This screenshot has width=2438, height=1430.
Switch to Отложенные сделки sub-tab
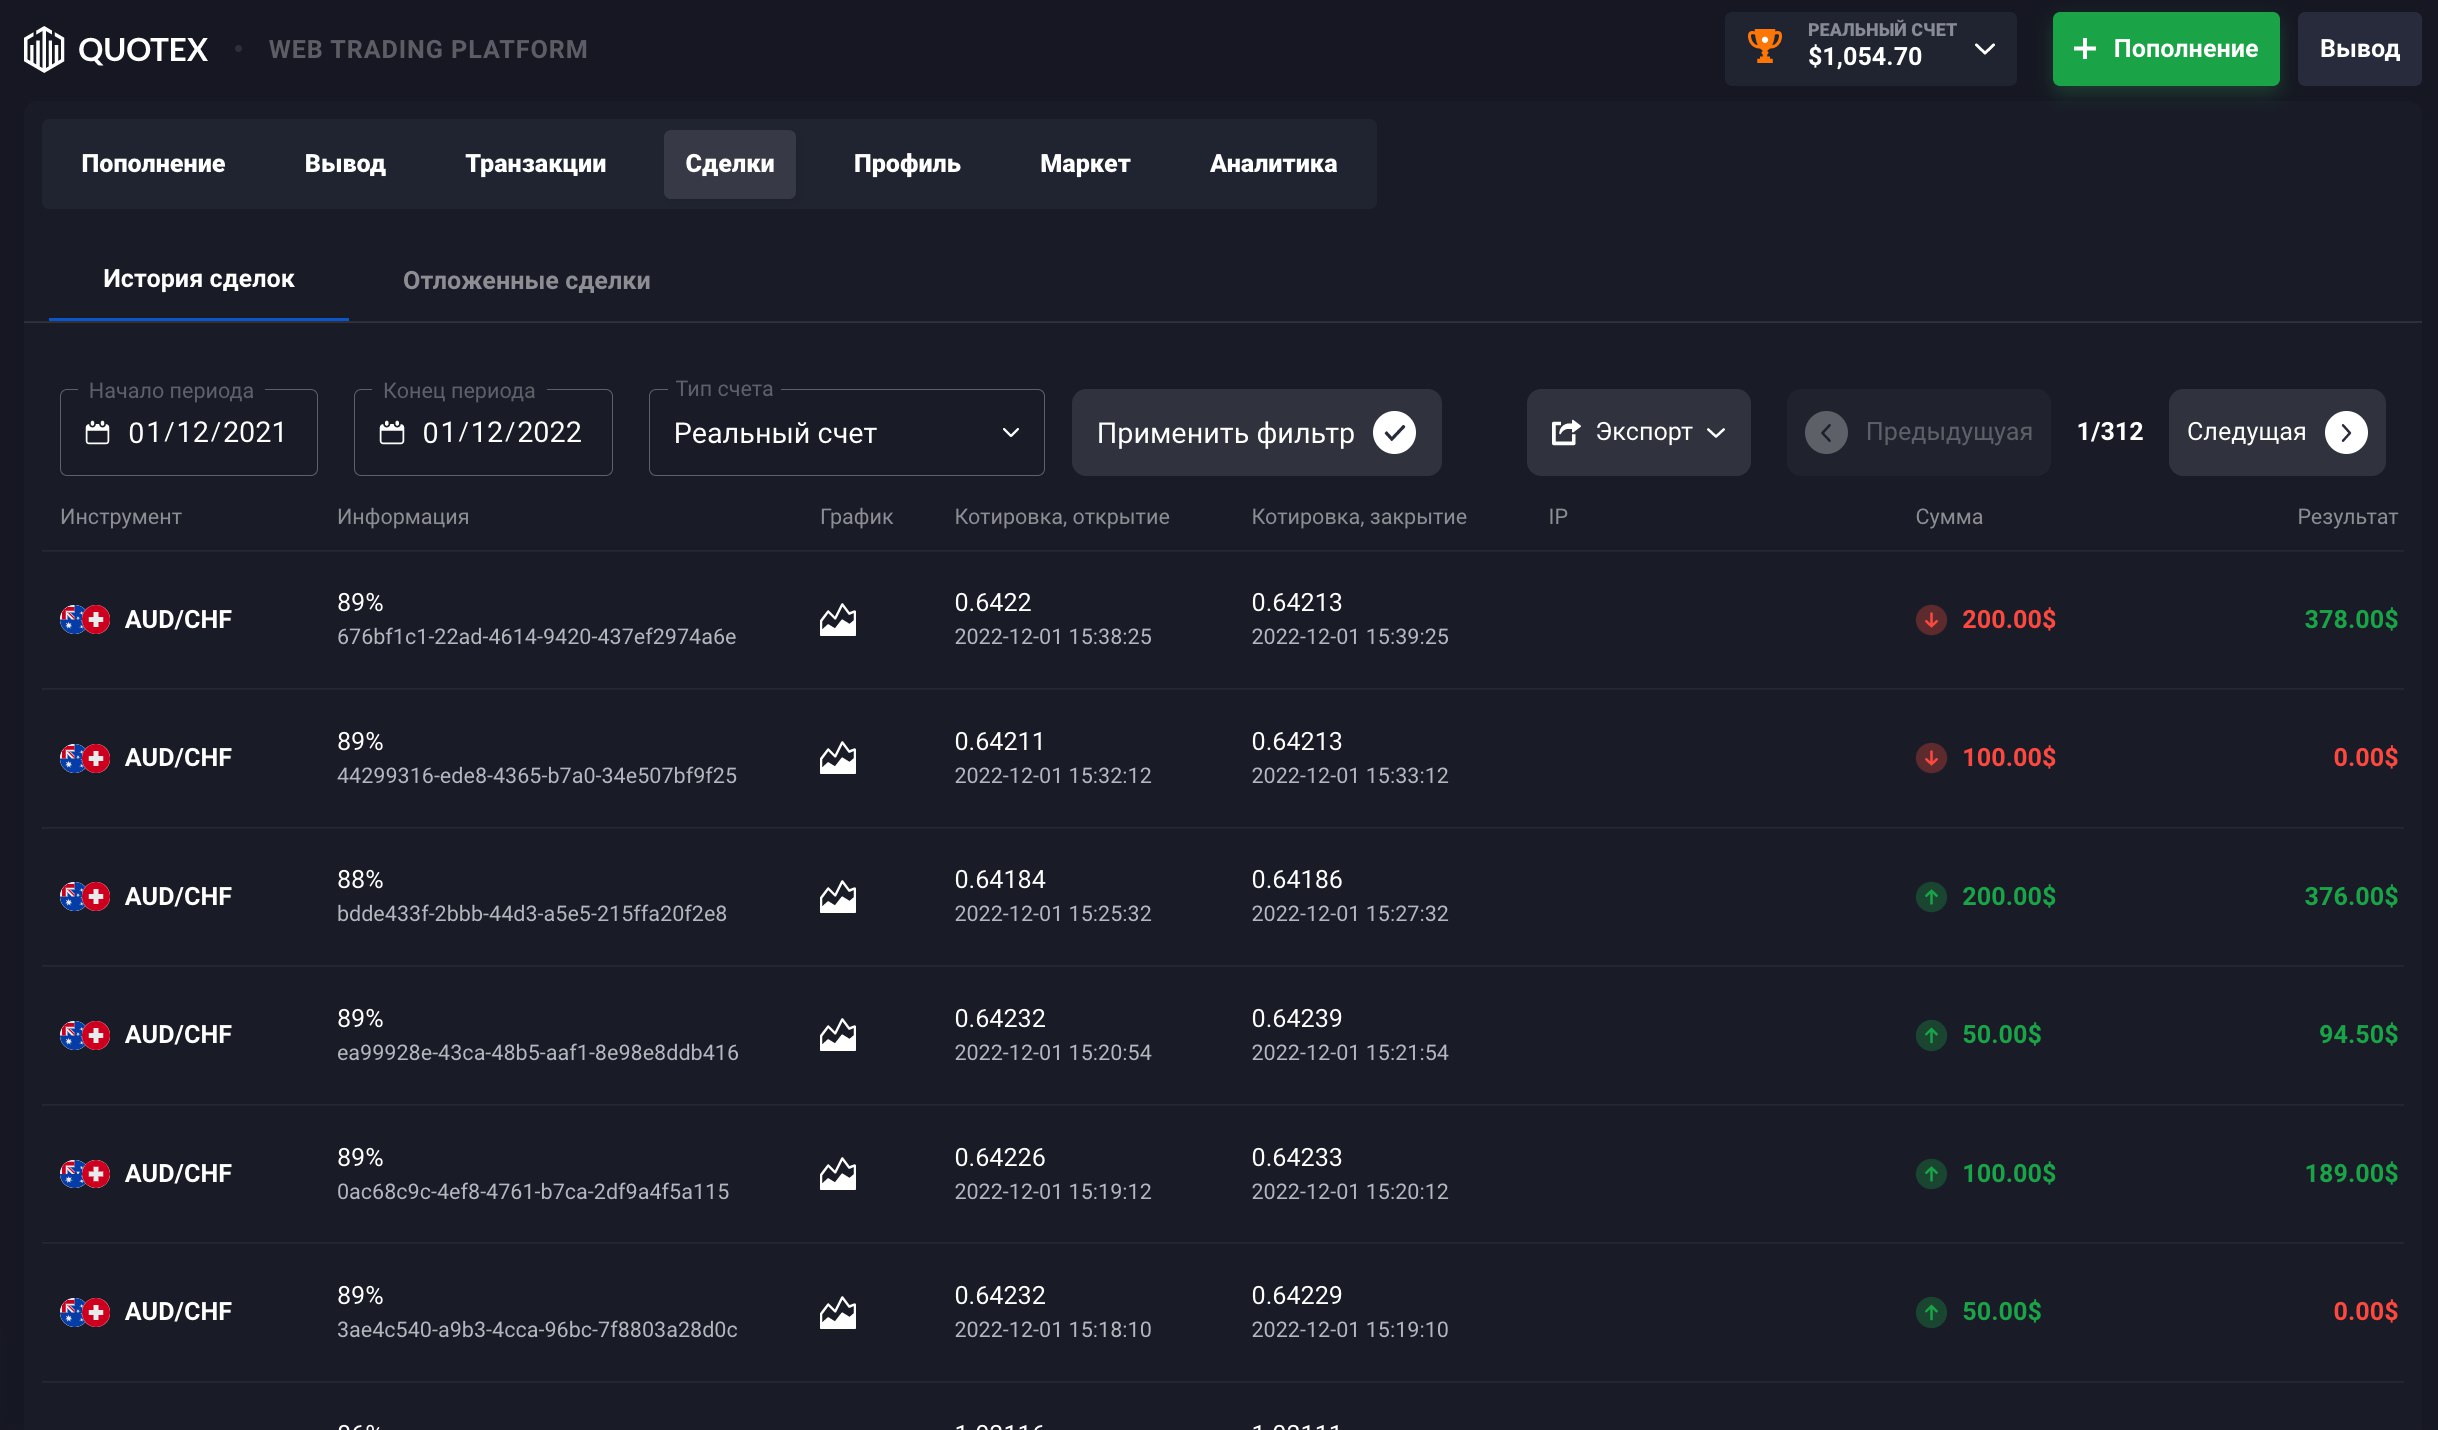tap(526, 281)
